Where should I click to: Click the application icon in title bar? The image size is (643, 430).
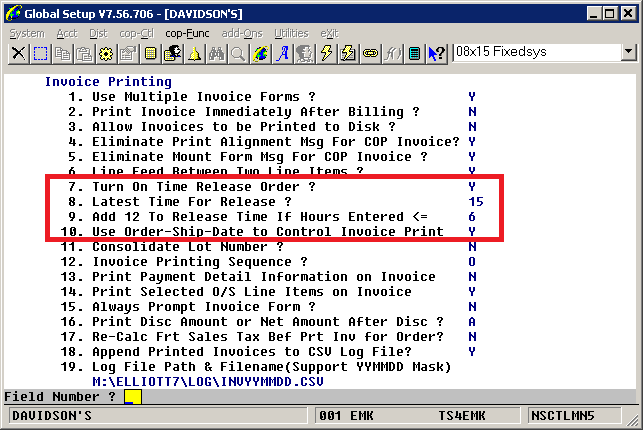tap(13, 13)
